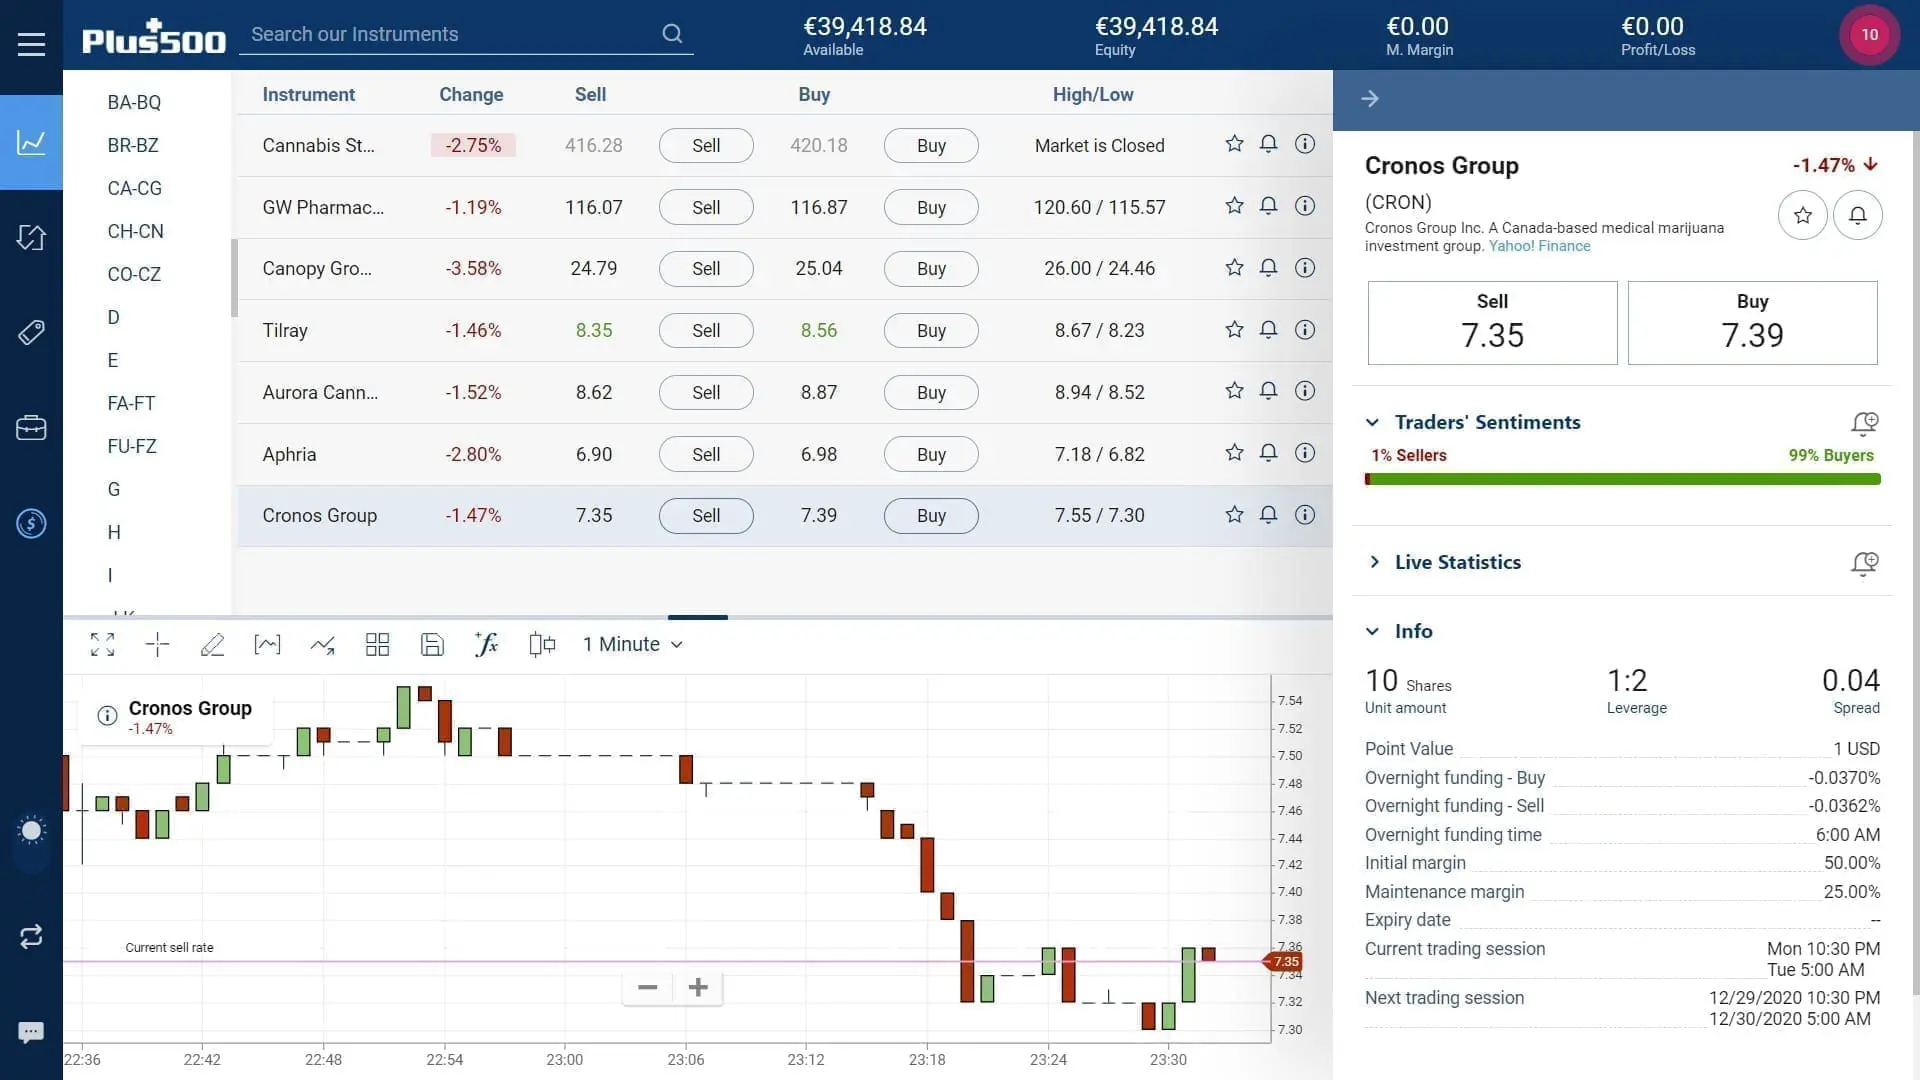
Task: Select the FU-FZ instrument category
Action: 132,446
